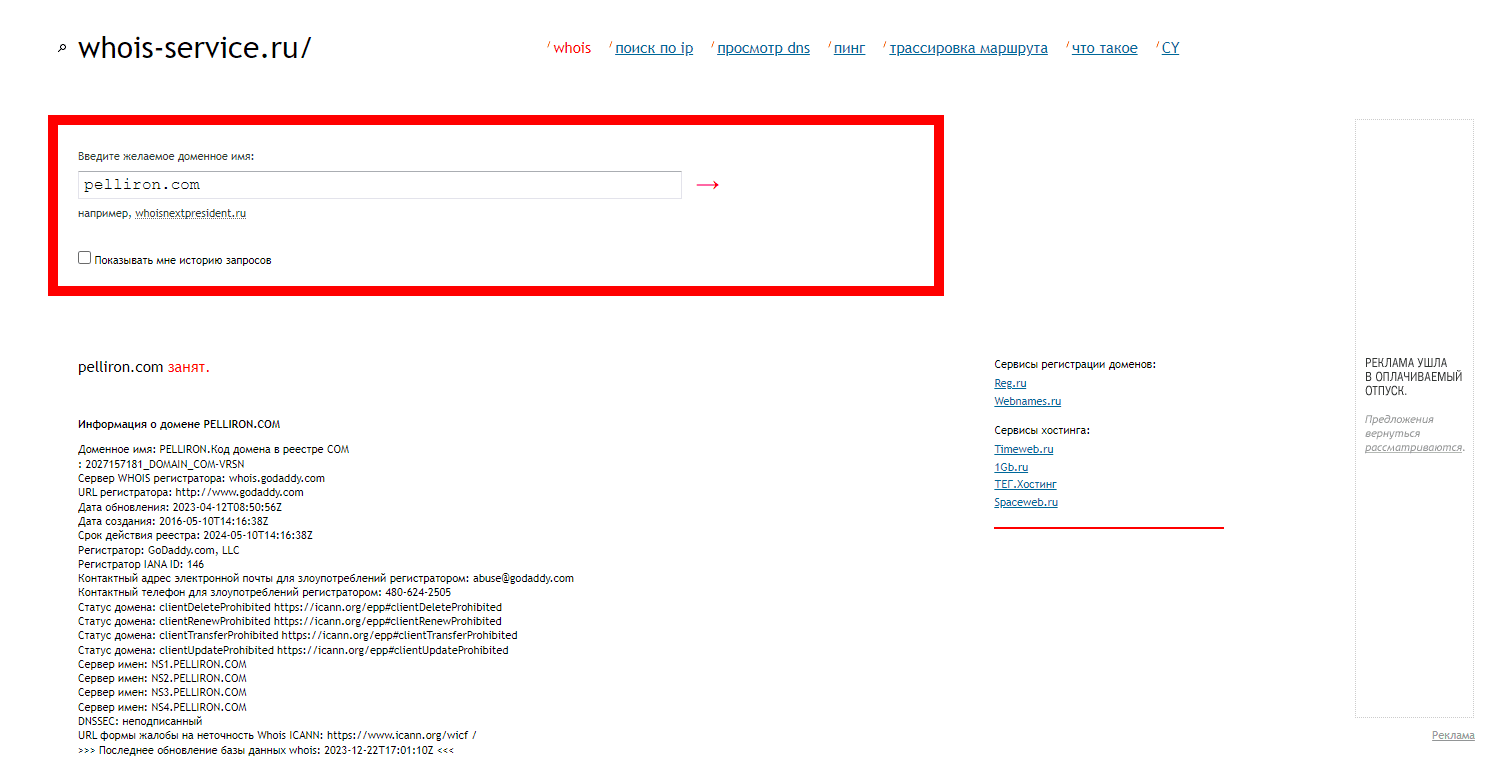1505x769 pixels.
Task: Open the whois menu item
Action: click(x=572, y=48)
